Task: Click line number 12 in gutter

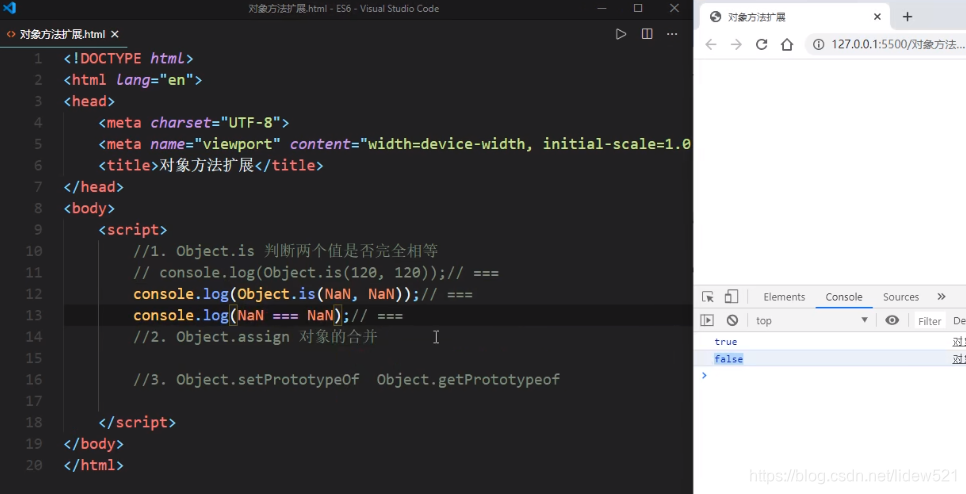Action: point(34,294)
